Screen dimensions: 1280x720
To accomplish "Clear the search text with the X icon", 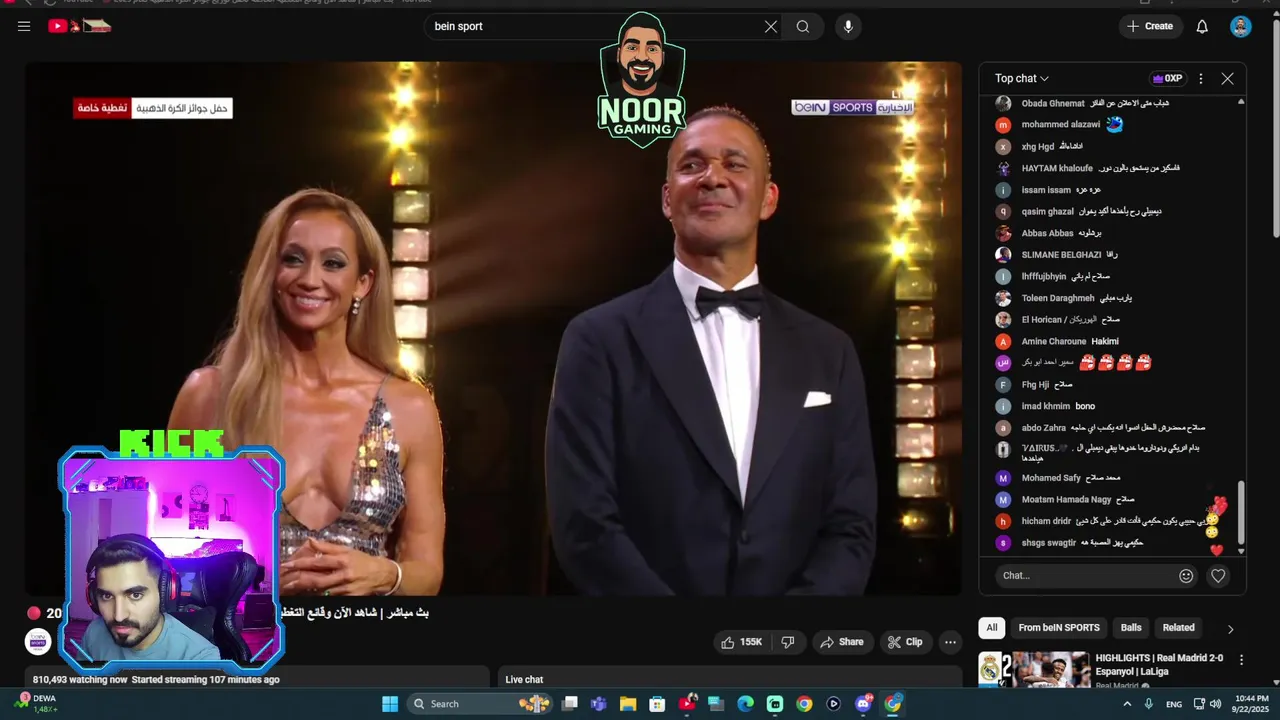I will point(771,27).
